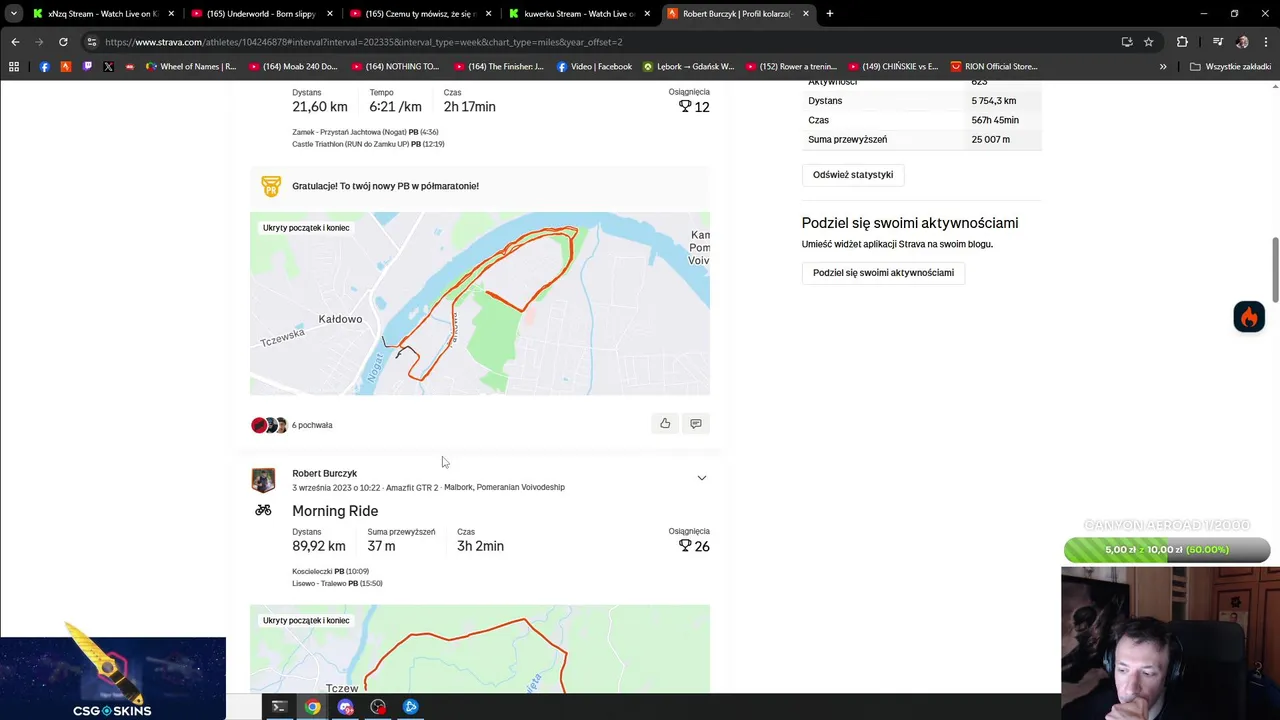This screenshot has width=1280, height=720.
Task: Open the Video | Facebook bookmark
Action: point(594,66)
